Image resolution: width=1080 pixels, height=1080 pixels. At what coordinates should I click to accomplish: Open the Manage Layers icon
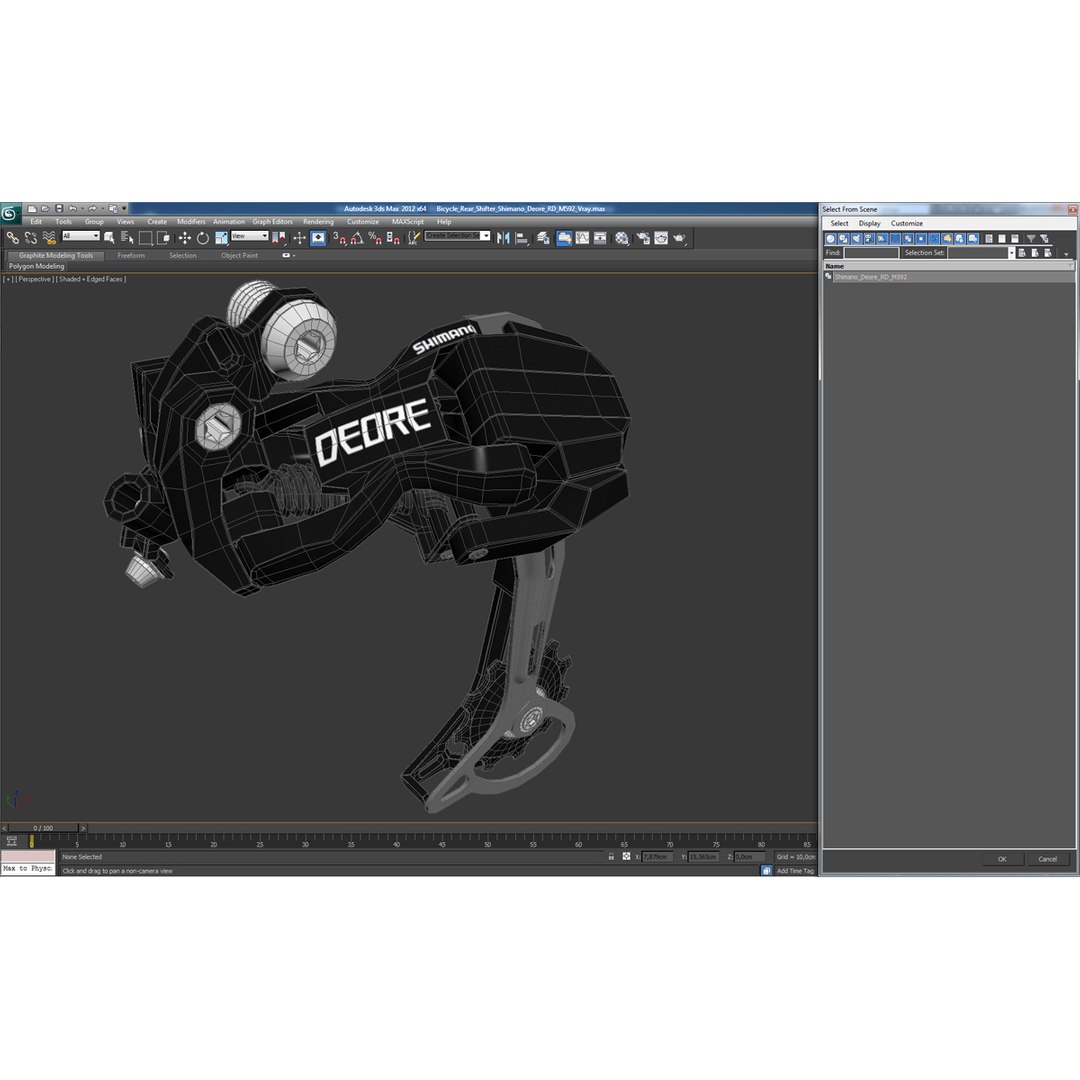pyautogui.click(x=543, y=238)
